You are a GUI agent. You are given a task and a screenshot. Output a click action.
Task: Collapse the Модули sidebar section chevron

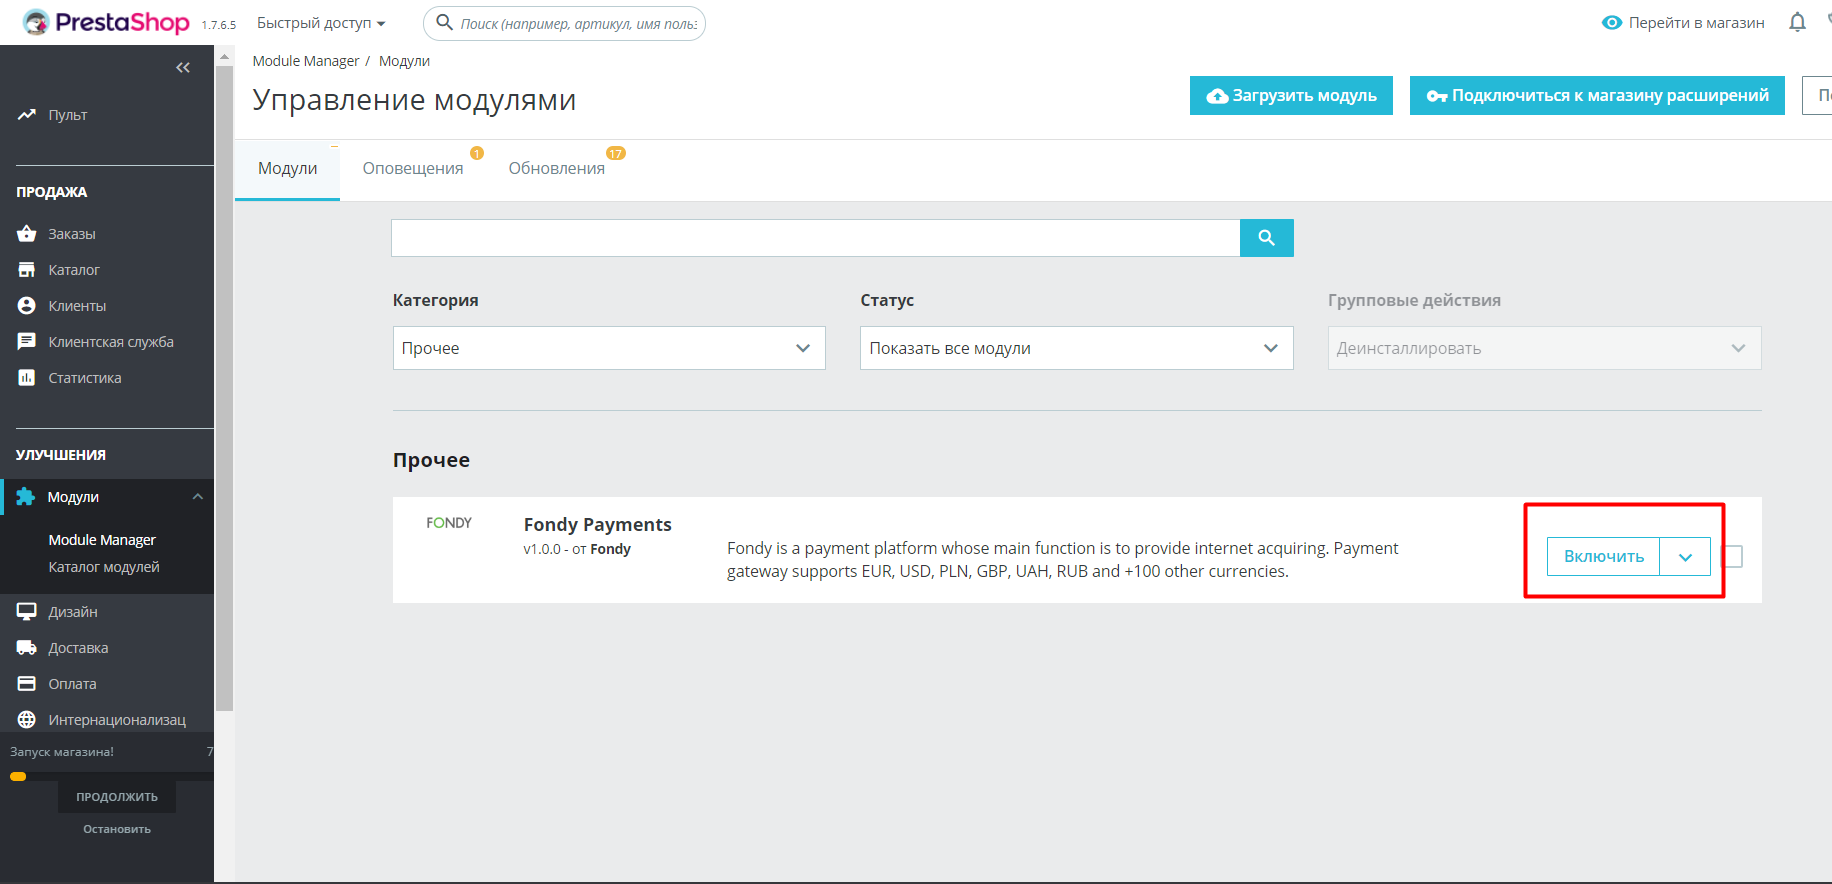pos(198,497)
